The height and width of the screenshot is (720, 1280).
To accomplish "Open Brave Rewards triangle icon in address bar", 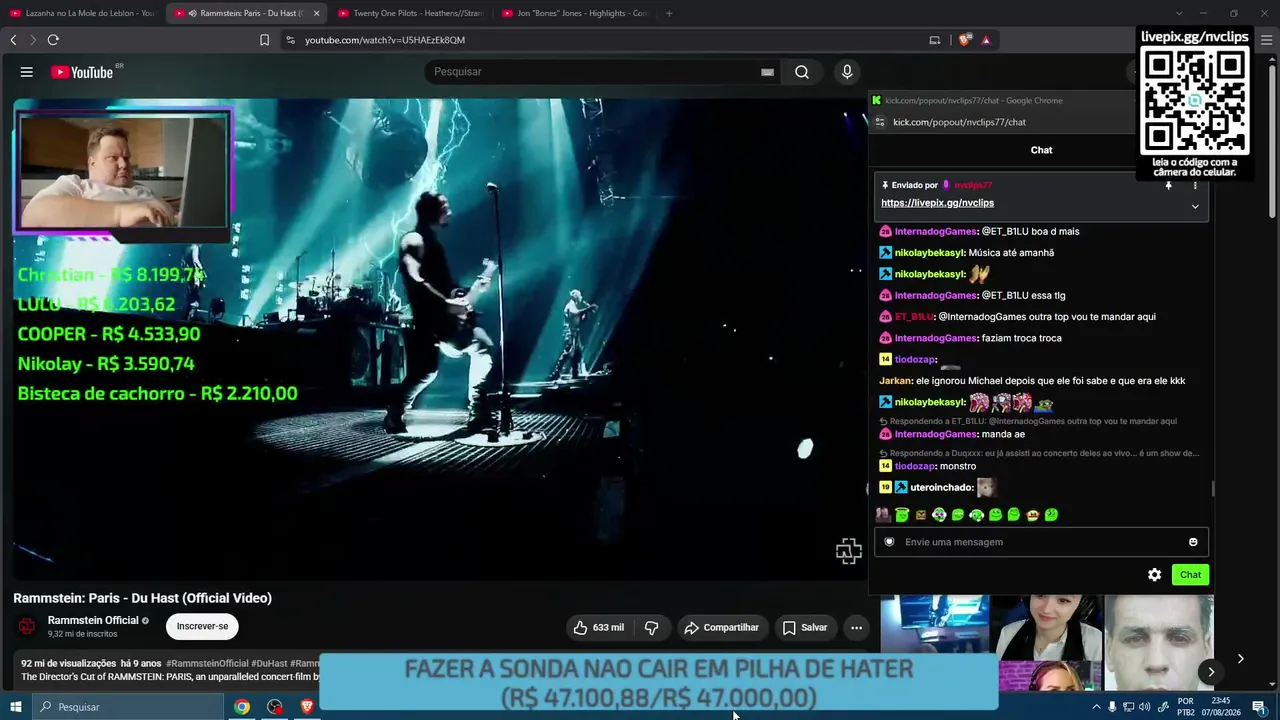I will [x=986, y=40].
